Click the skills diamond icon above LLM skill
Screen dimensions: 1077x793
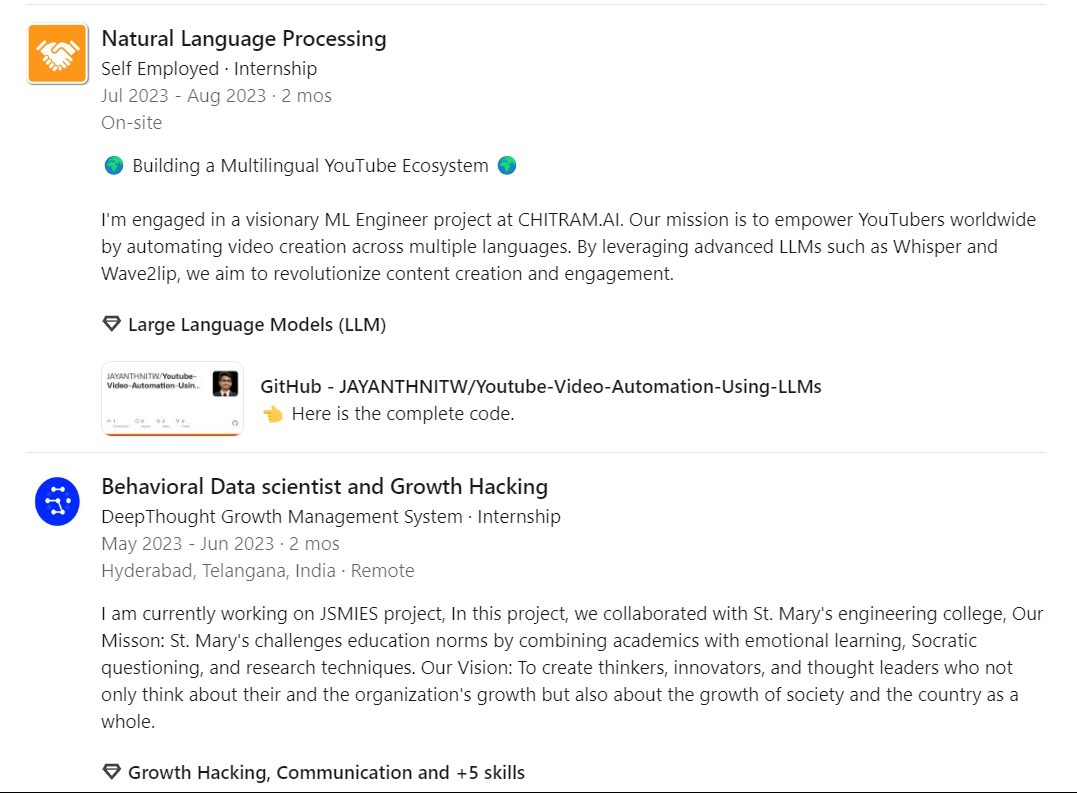(x=110, y=323)
